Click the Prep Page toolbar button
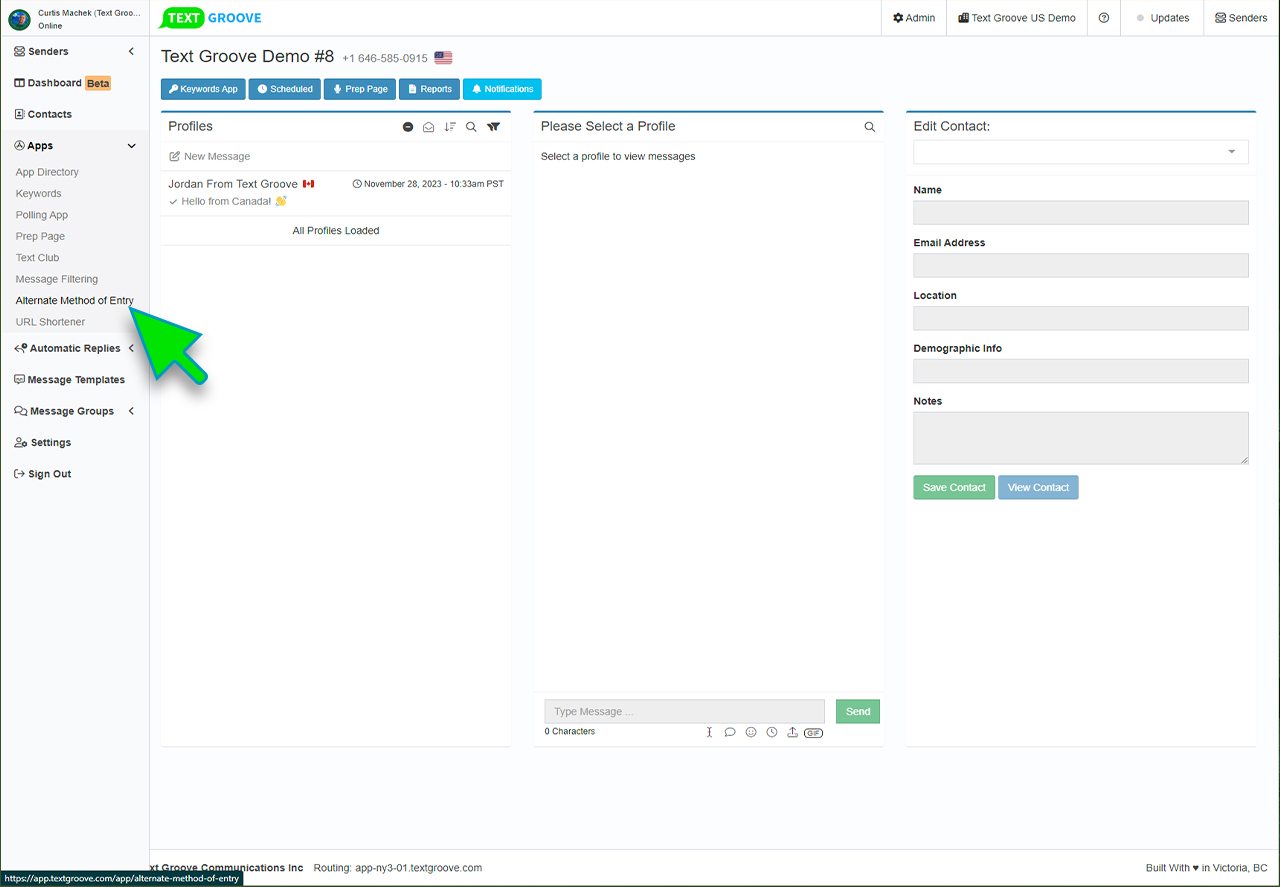 click(360, 89)
